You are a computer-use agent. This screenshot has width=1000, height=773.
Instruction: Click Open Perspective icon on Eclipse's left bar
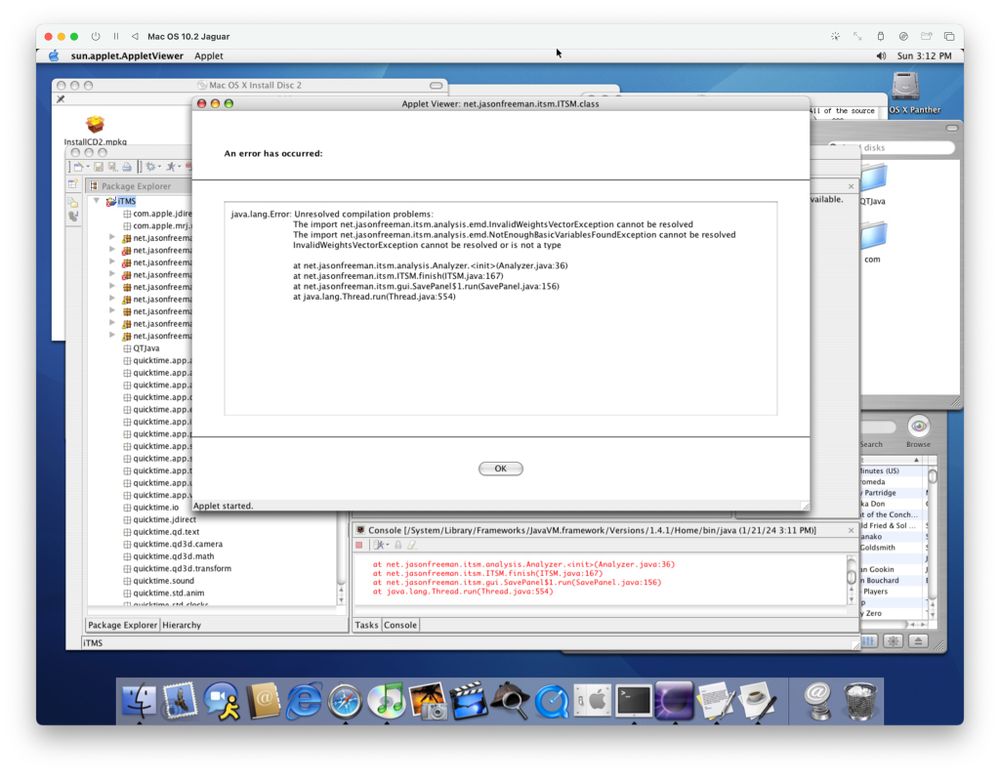[x=73, y=184]
